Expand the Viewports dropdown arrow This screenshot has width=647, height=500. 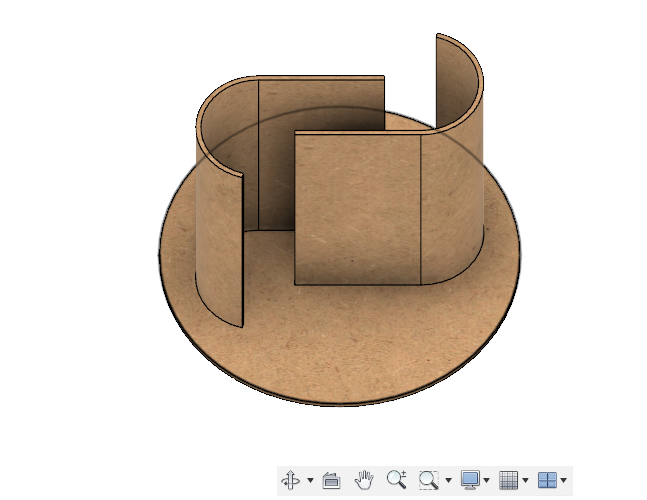click(564, 480)
